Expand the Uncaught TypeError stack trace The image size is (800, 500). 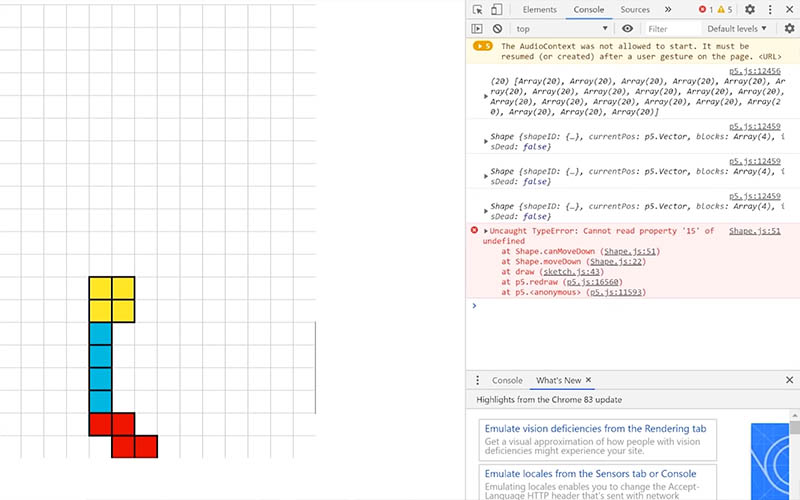[486, 231]
